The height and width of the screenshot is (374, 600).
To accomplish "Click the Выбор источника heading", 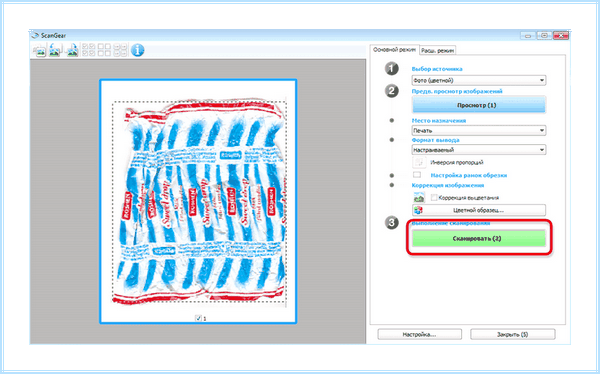I will click(x=437, y=69).
